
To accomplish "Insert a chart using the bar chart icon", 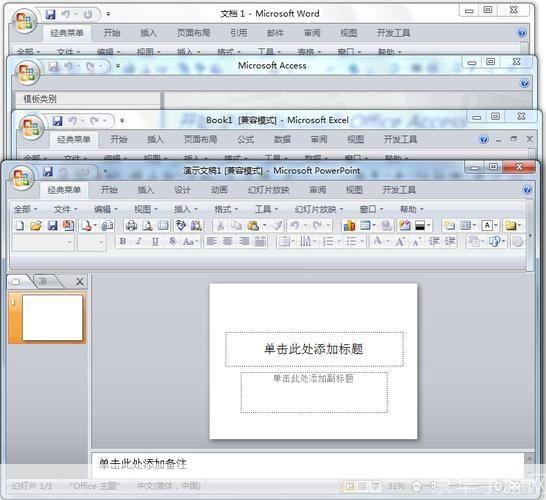I will 349,226.
